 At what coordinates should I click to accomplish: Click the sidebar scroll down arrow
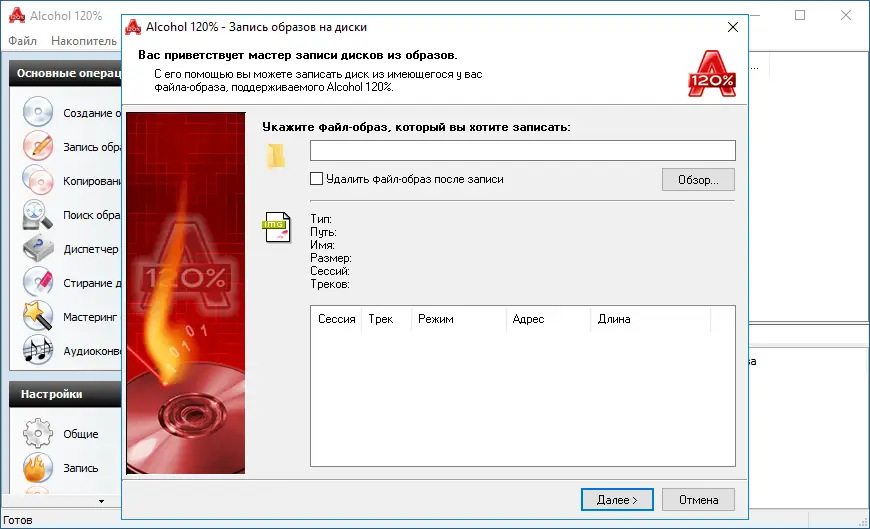pos(101,501)
